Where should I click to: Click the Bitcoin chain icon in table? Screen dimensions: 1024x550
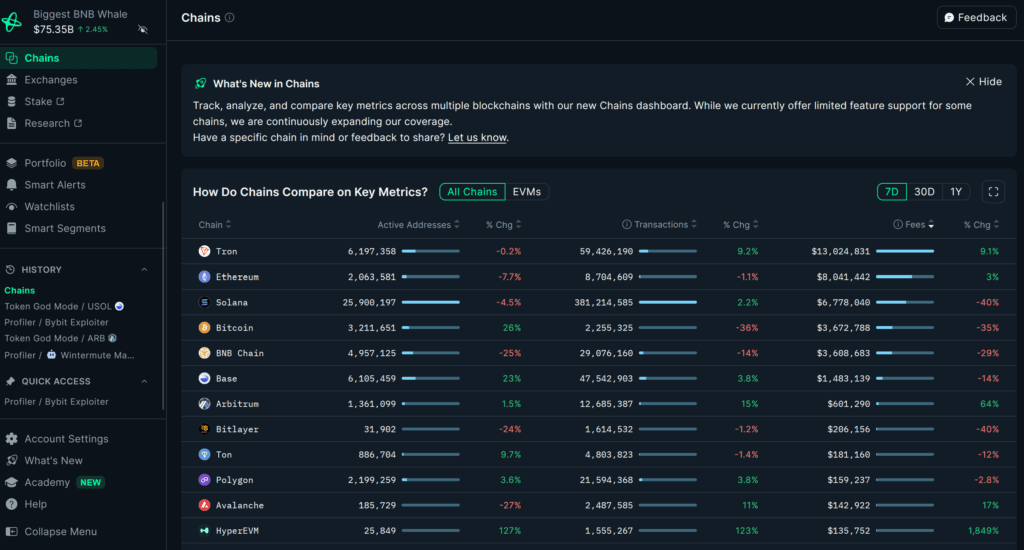[204, 328]
